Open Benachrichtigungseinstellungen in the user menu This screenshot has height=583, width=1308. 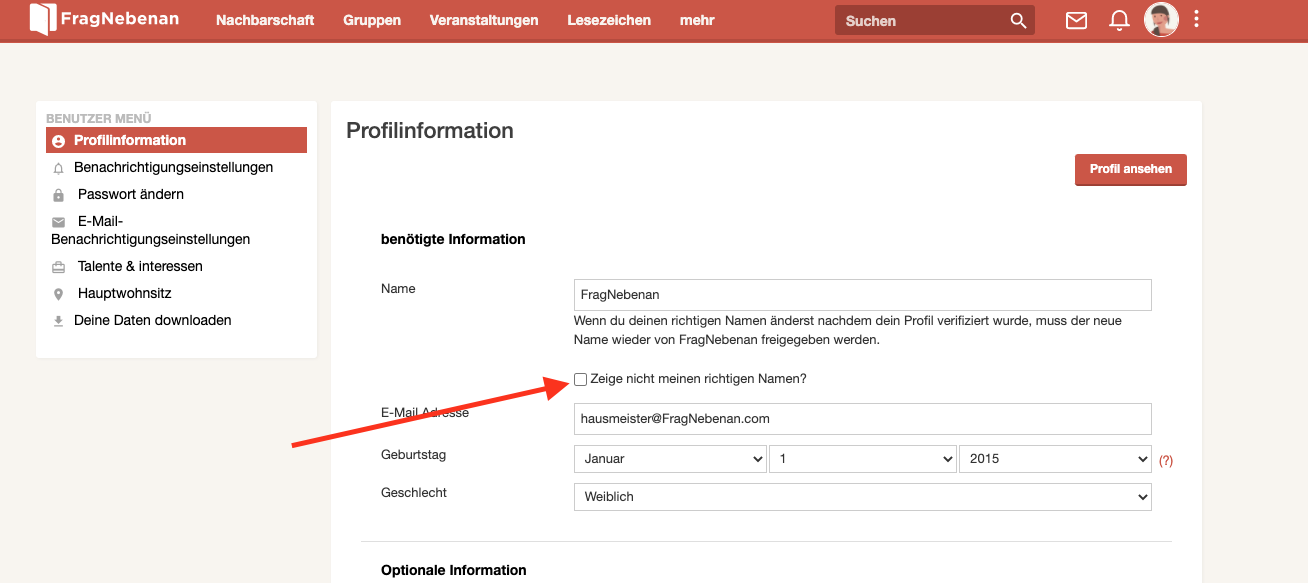(x=173, y=168)
